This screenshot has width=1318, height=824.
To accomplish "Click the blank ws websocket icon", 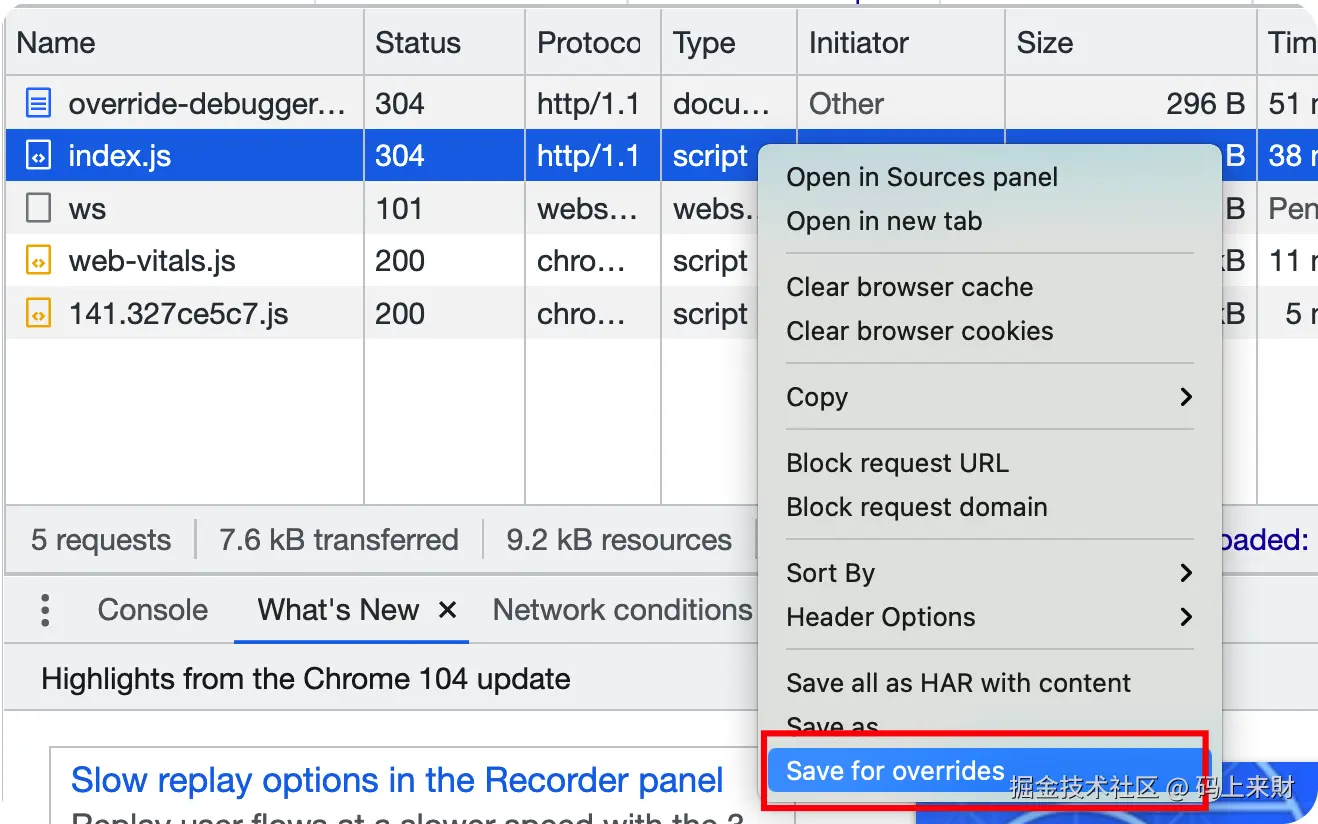I will [38, 209].
